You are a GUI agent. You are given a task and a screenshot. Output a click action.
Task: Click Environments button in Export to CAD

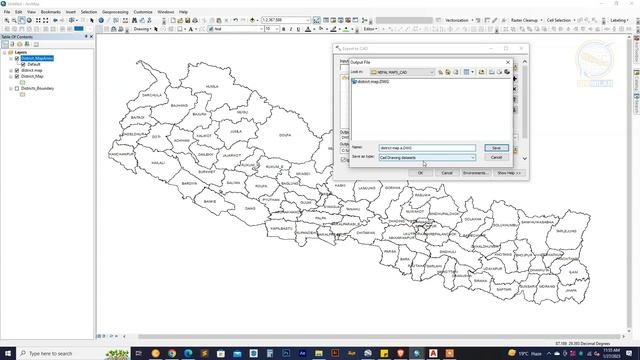coord(476,173)
